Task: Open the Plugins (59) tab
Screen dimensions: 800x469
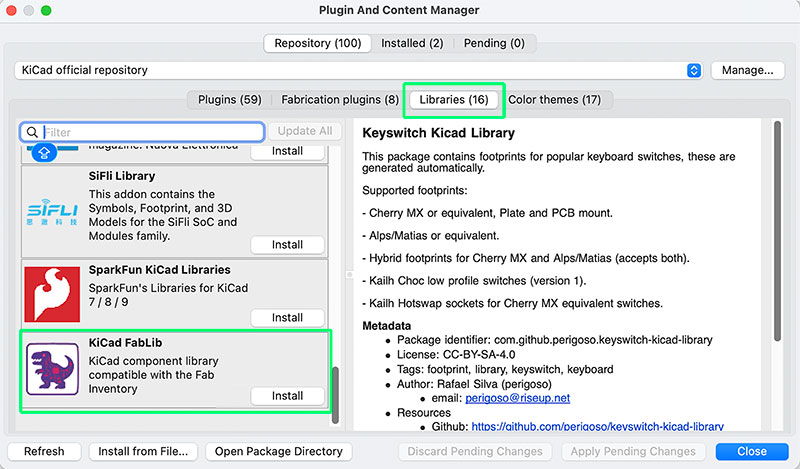Action: tap(229, 100)
